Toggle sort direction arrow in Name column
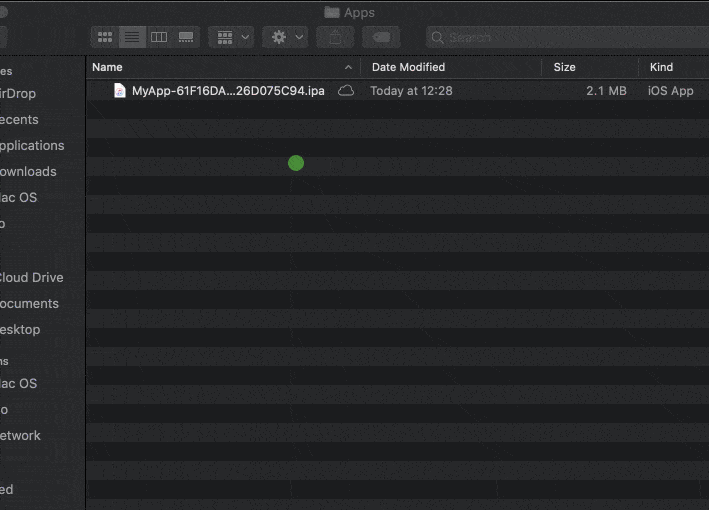 (348, 67)
